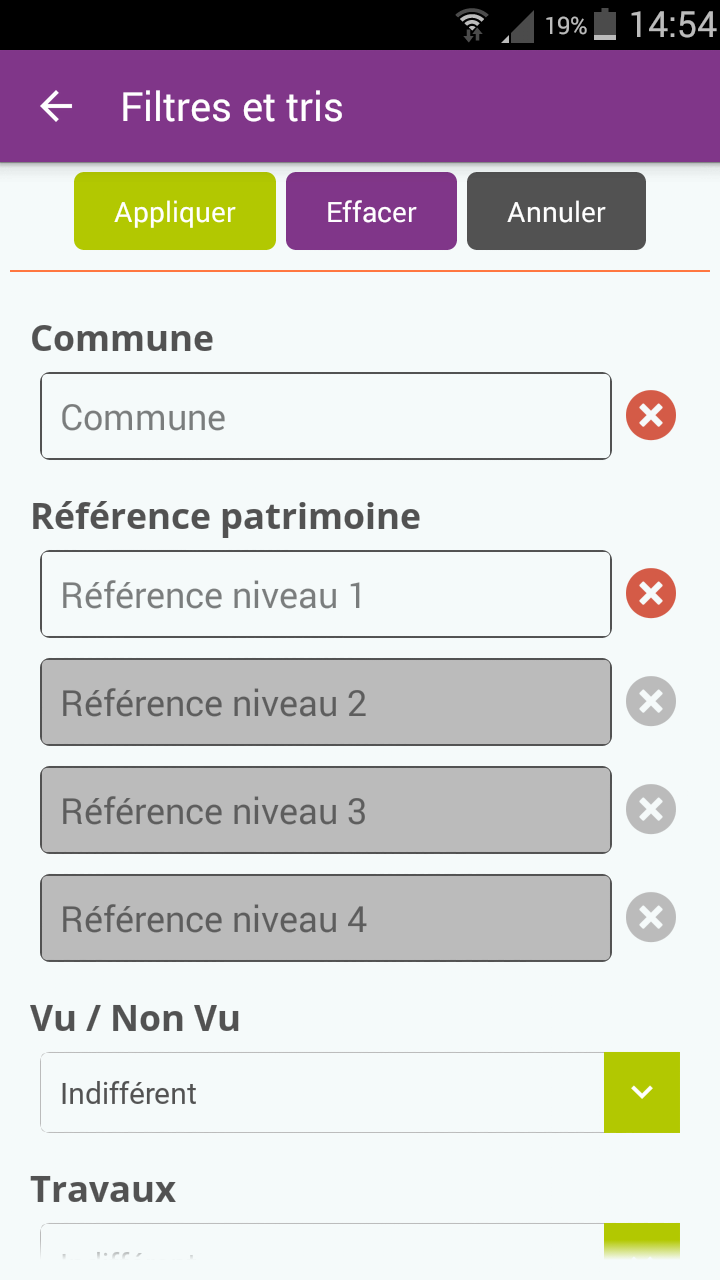Focus the Référence niveau 1 field
720x1280 pixels.
[x=326, y=594]
